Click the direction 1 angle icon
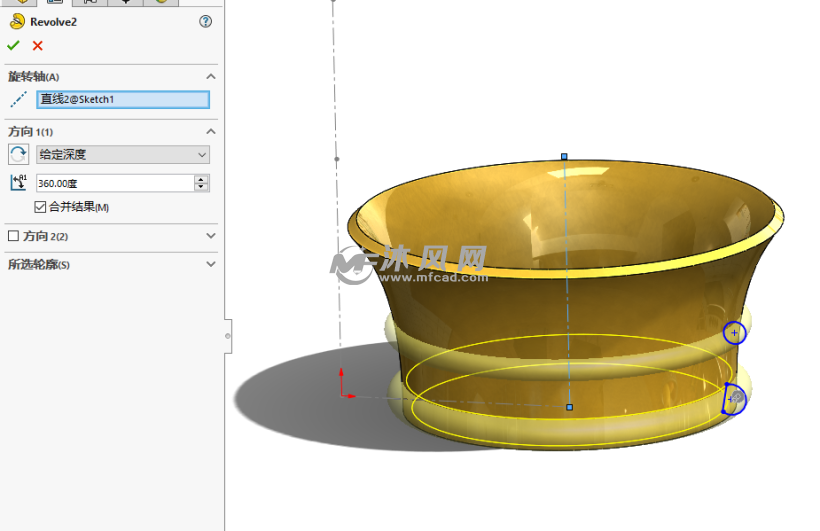The width and height of the screenshot is (820, 531). [18, 183]
